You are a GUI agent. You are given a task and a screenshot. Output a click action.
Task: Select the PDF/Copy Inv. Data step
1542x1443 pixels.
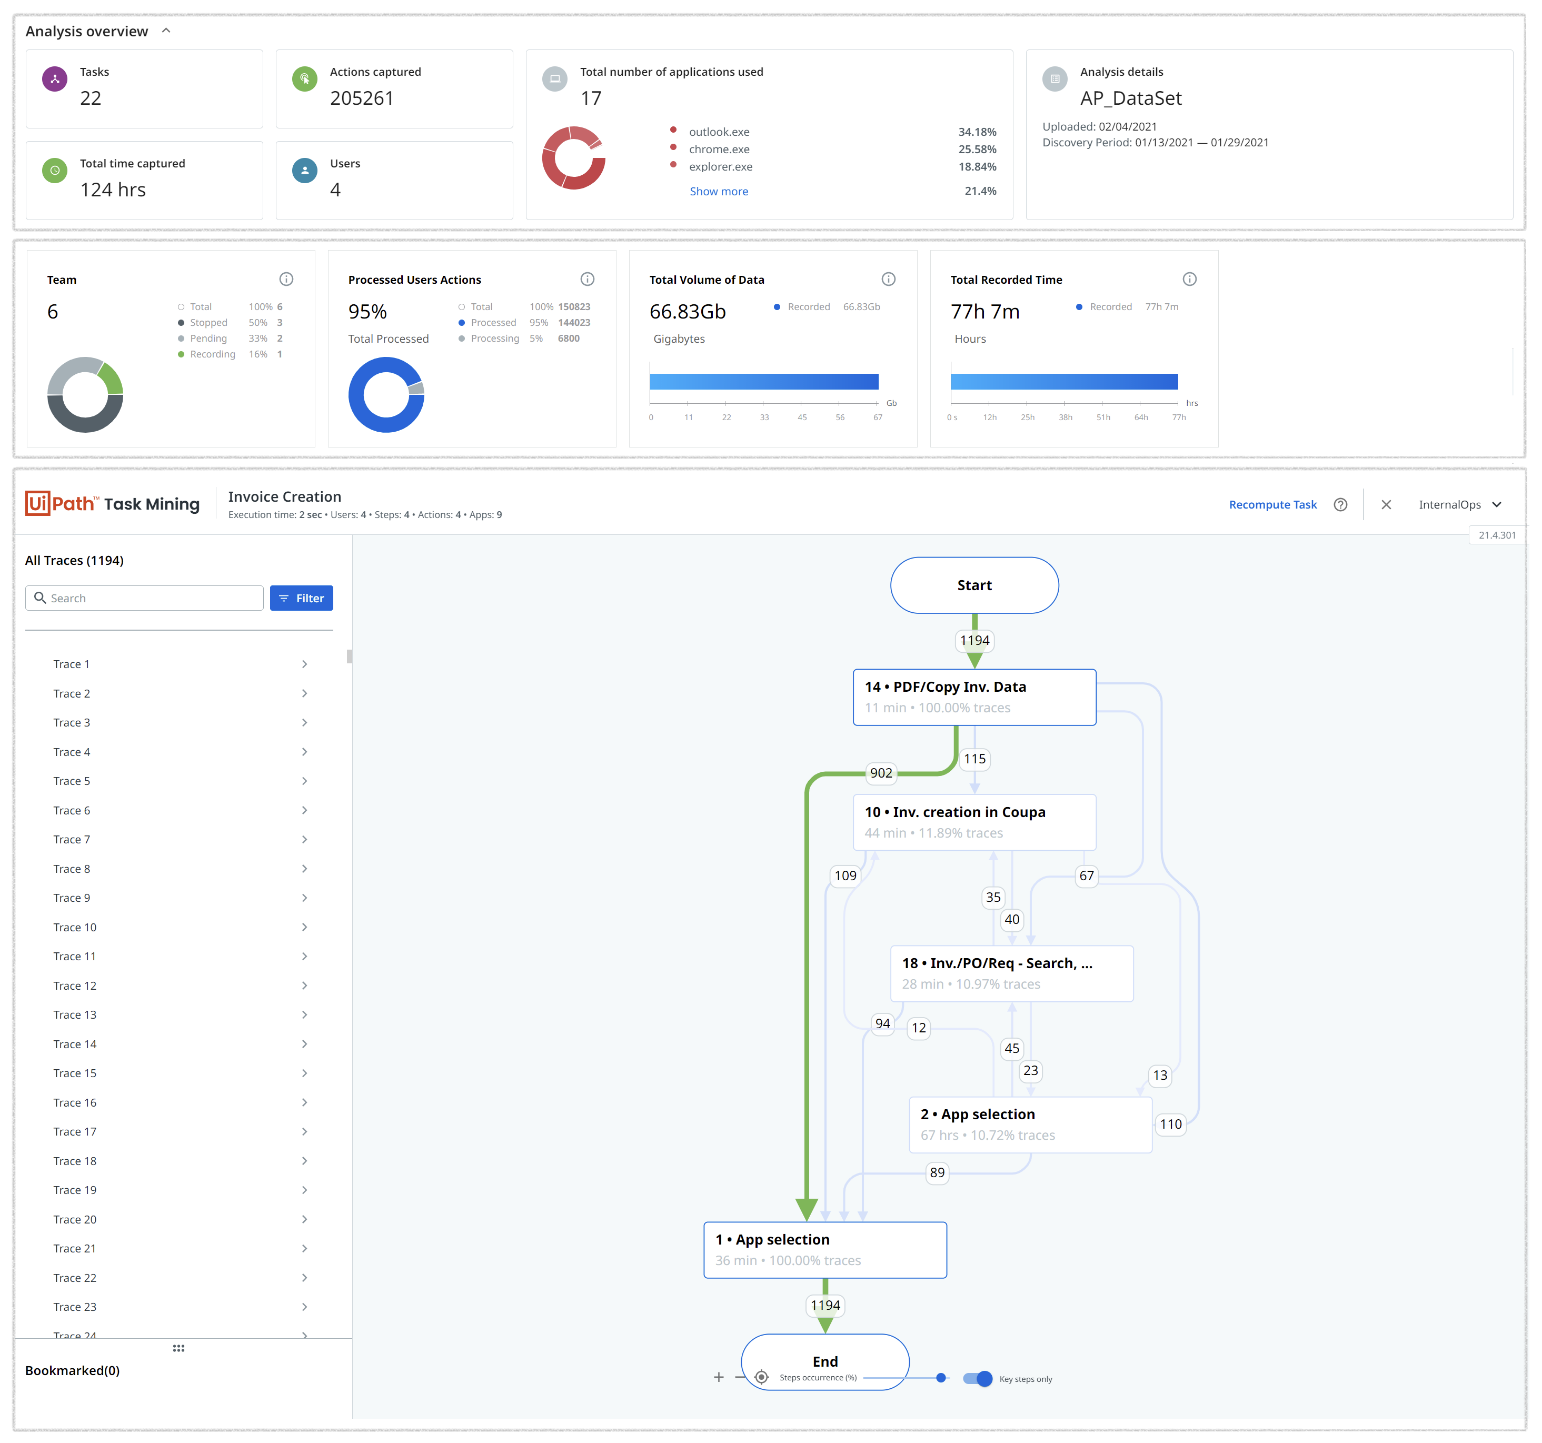click(x=975, y=697)
